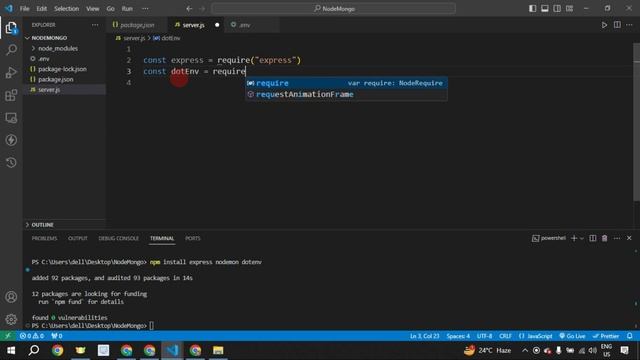The height and width of the screenshot is (360, 640).
Task: Toggle Primary Side Bar layout icon
Action: tap(532, 9)
